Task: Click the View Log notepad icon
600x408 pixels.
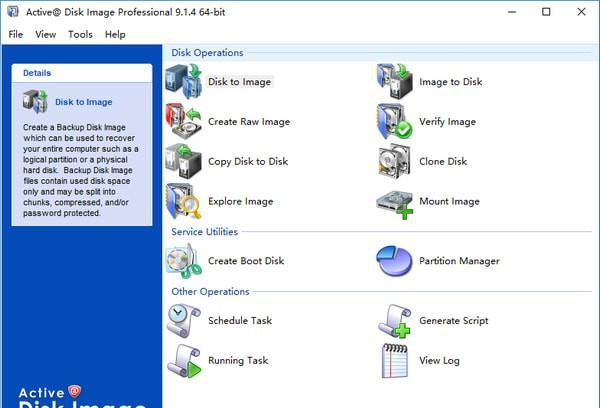Action: [x=395, y=361]
